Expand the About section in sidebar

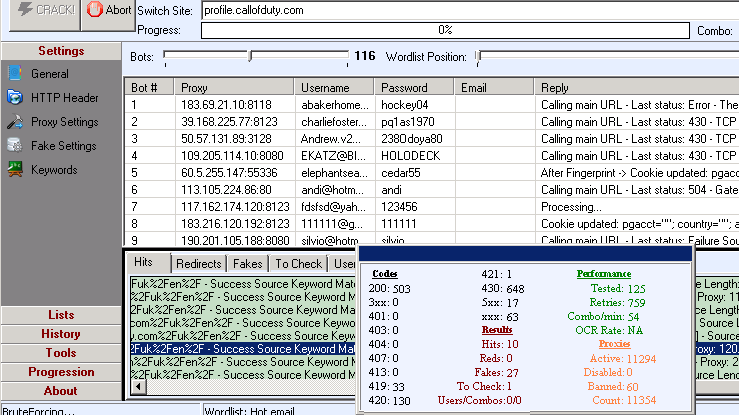61,391
